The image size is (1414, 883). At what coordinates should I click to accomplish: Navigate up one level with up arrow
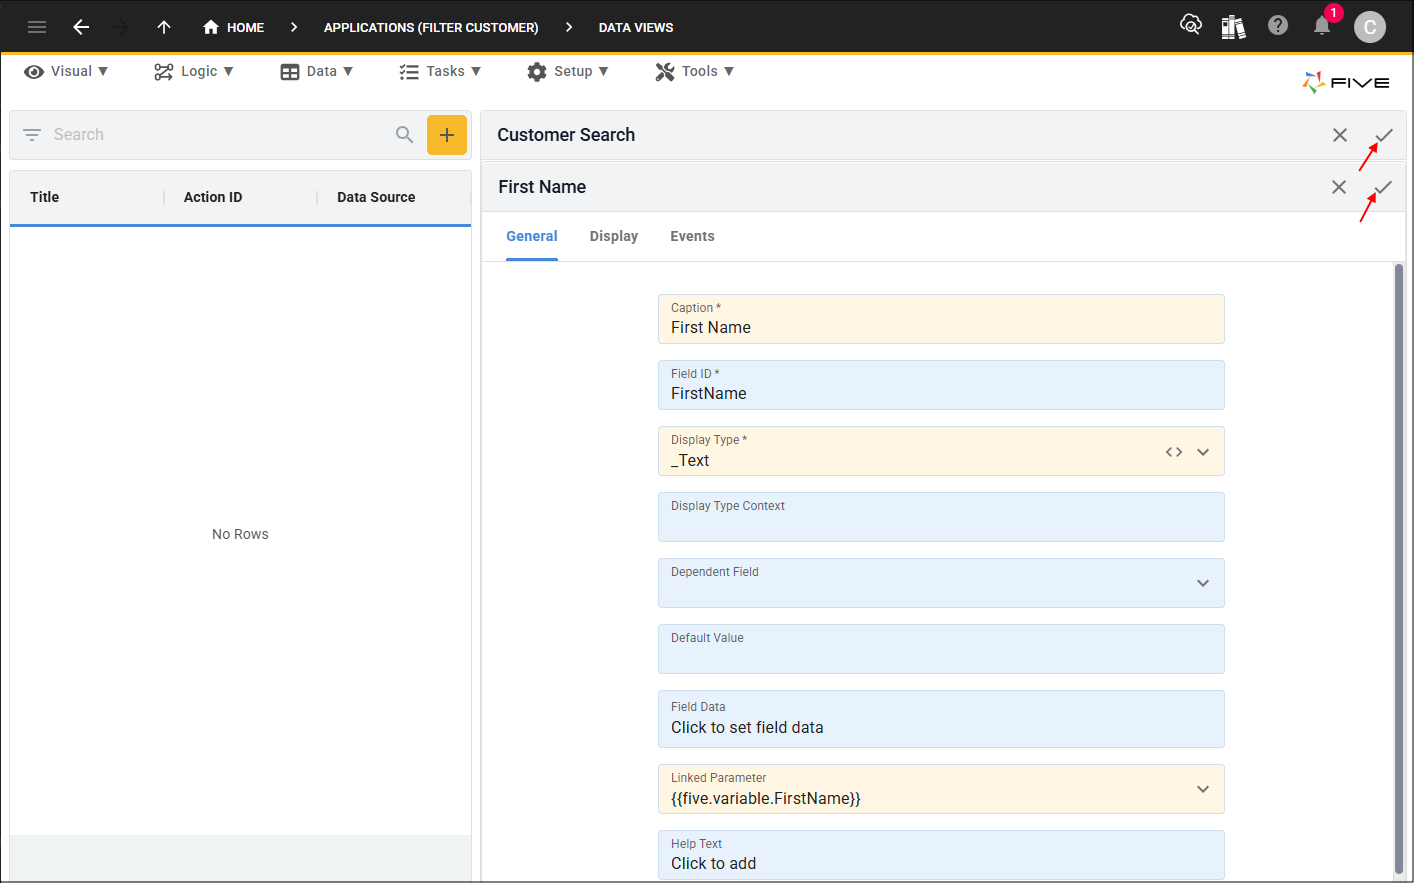coord(164,27)
